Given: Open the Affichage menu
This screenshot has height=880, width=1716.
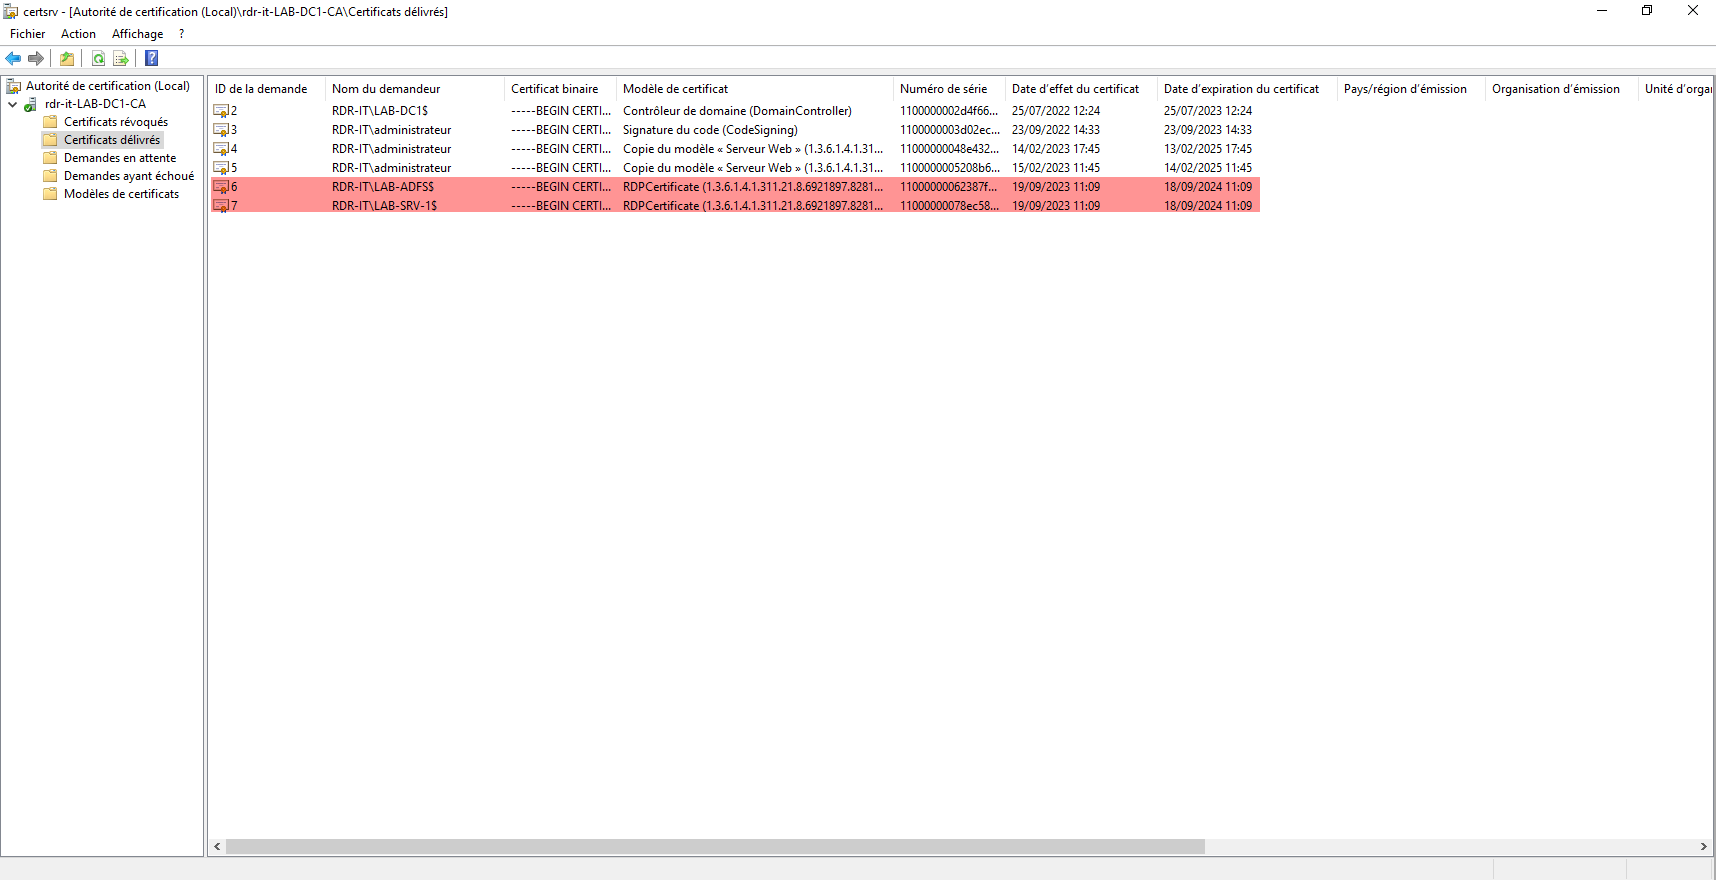Looking at the screenshot, I should pos(137,34).
